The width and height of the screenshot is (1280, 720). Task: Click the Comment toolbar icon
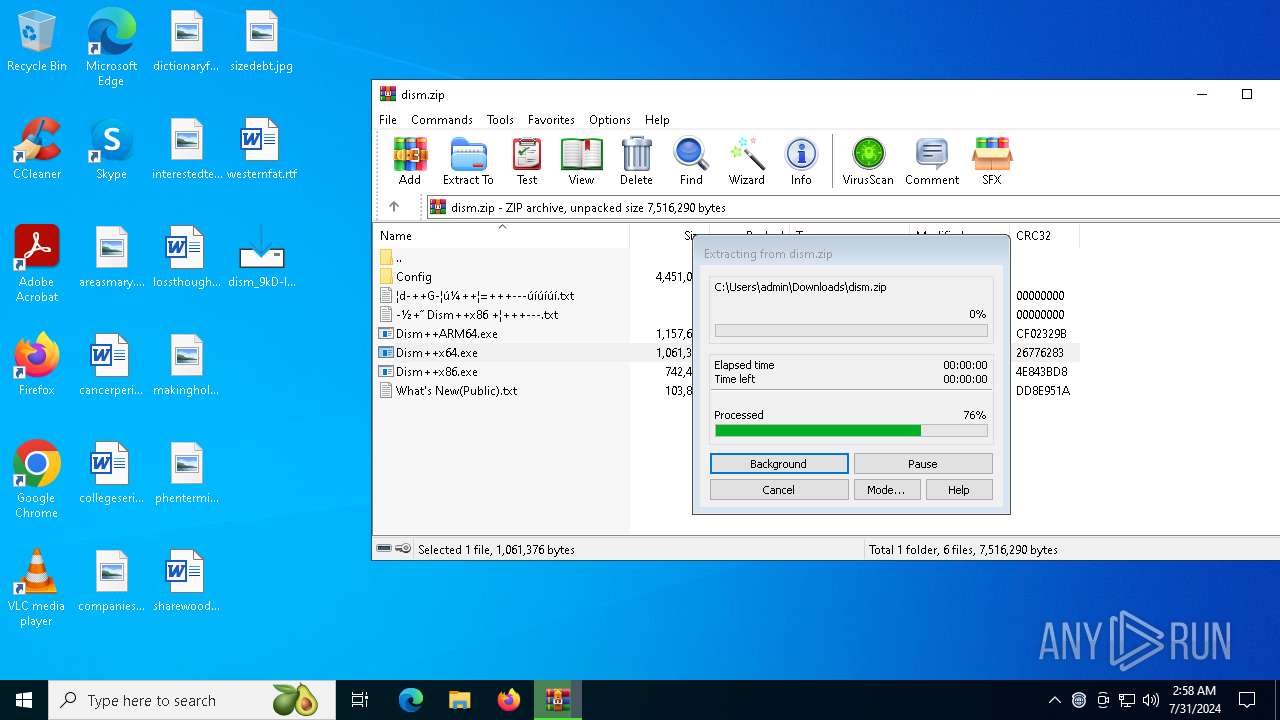coord(932,162)
